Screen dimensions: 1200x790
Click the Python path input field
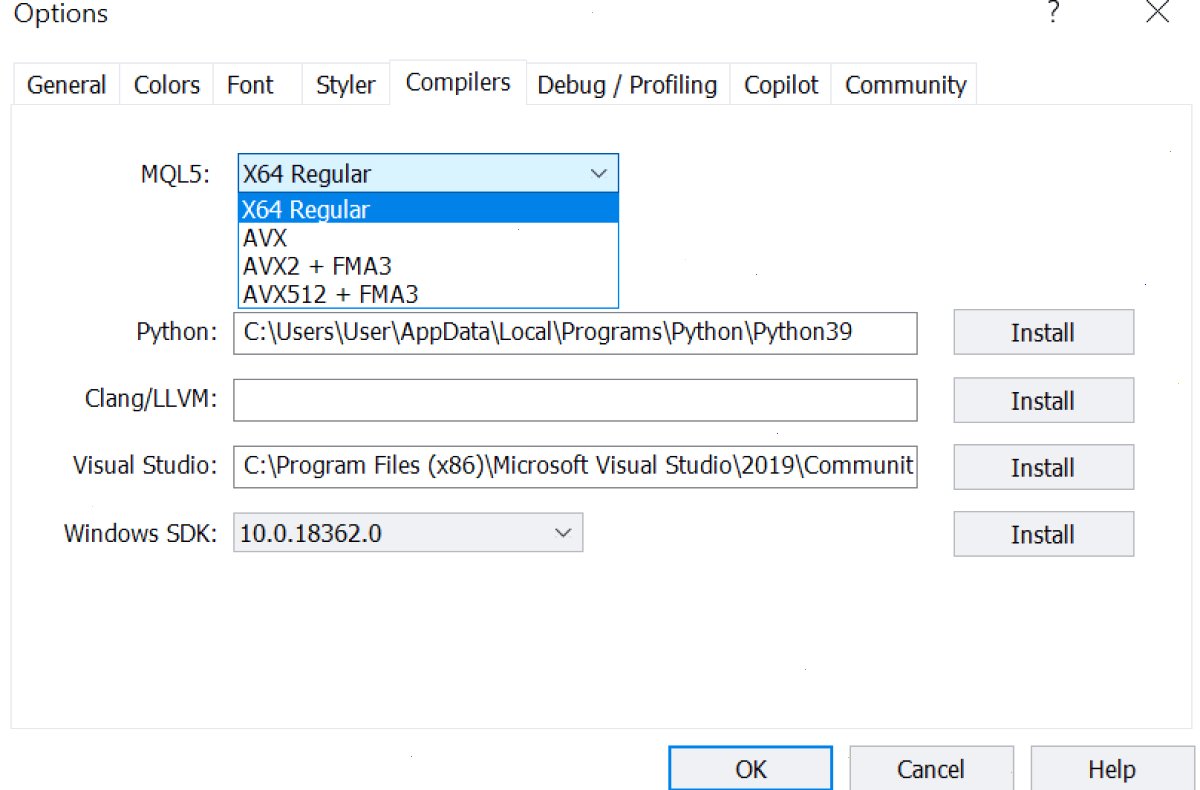tap(575, 332)
